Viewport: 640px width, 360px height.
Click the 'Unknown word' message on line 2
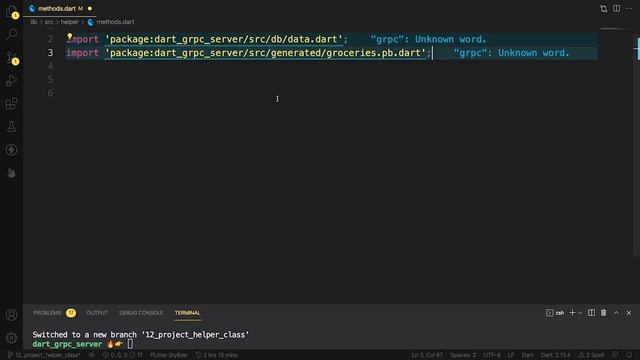[429, 40]
